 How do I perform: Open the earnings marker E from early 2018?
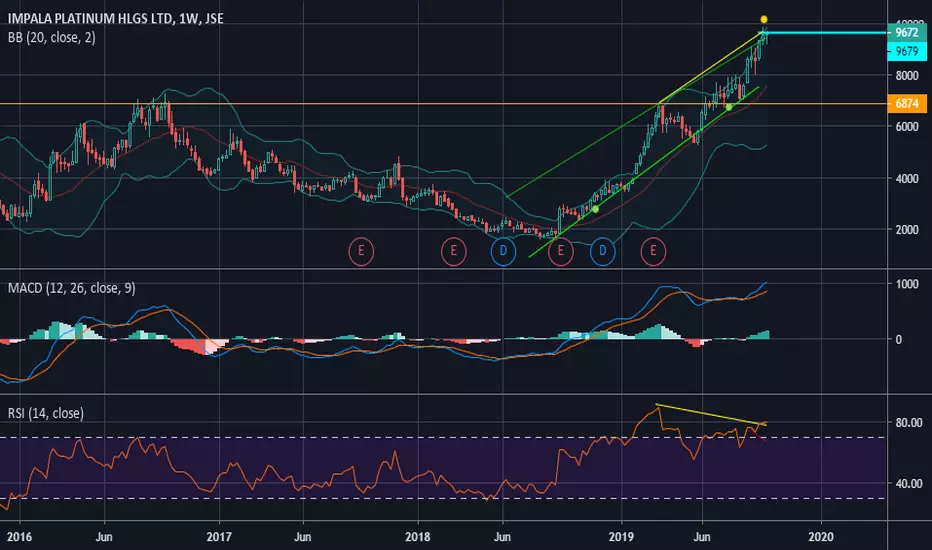[454, 251]
